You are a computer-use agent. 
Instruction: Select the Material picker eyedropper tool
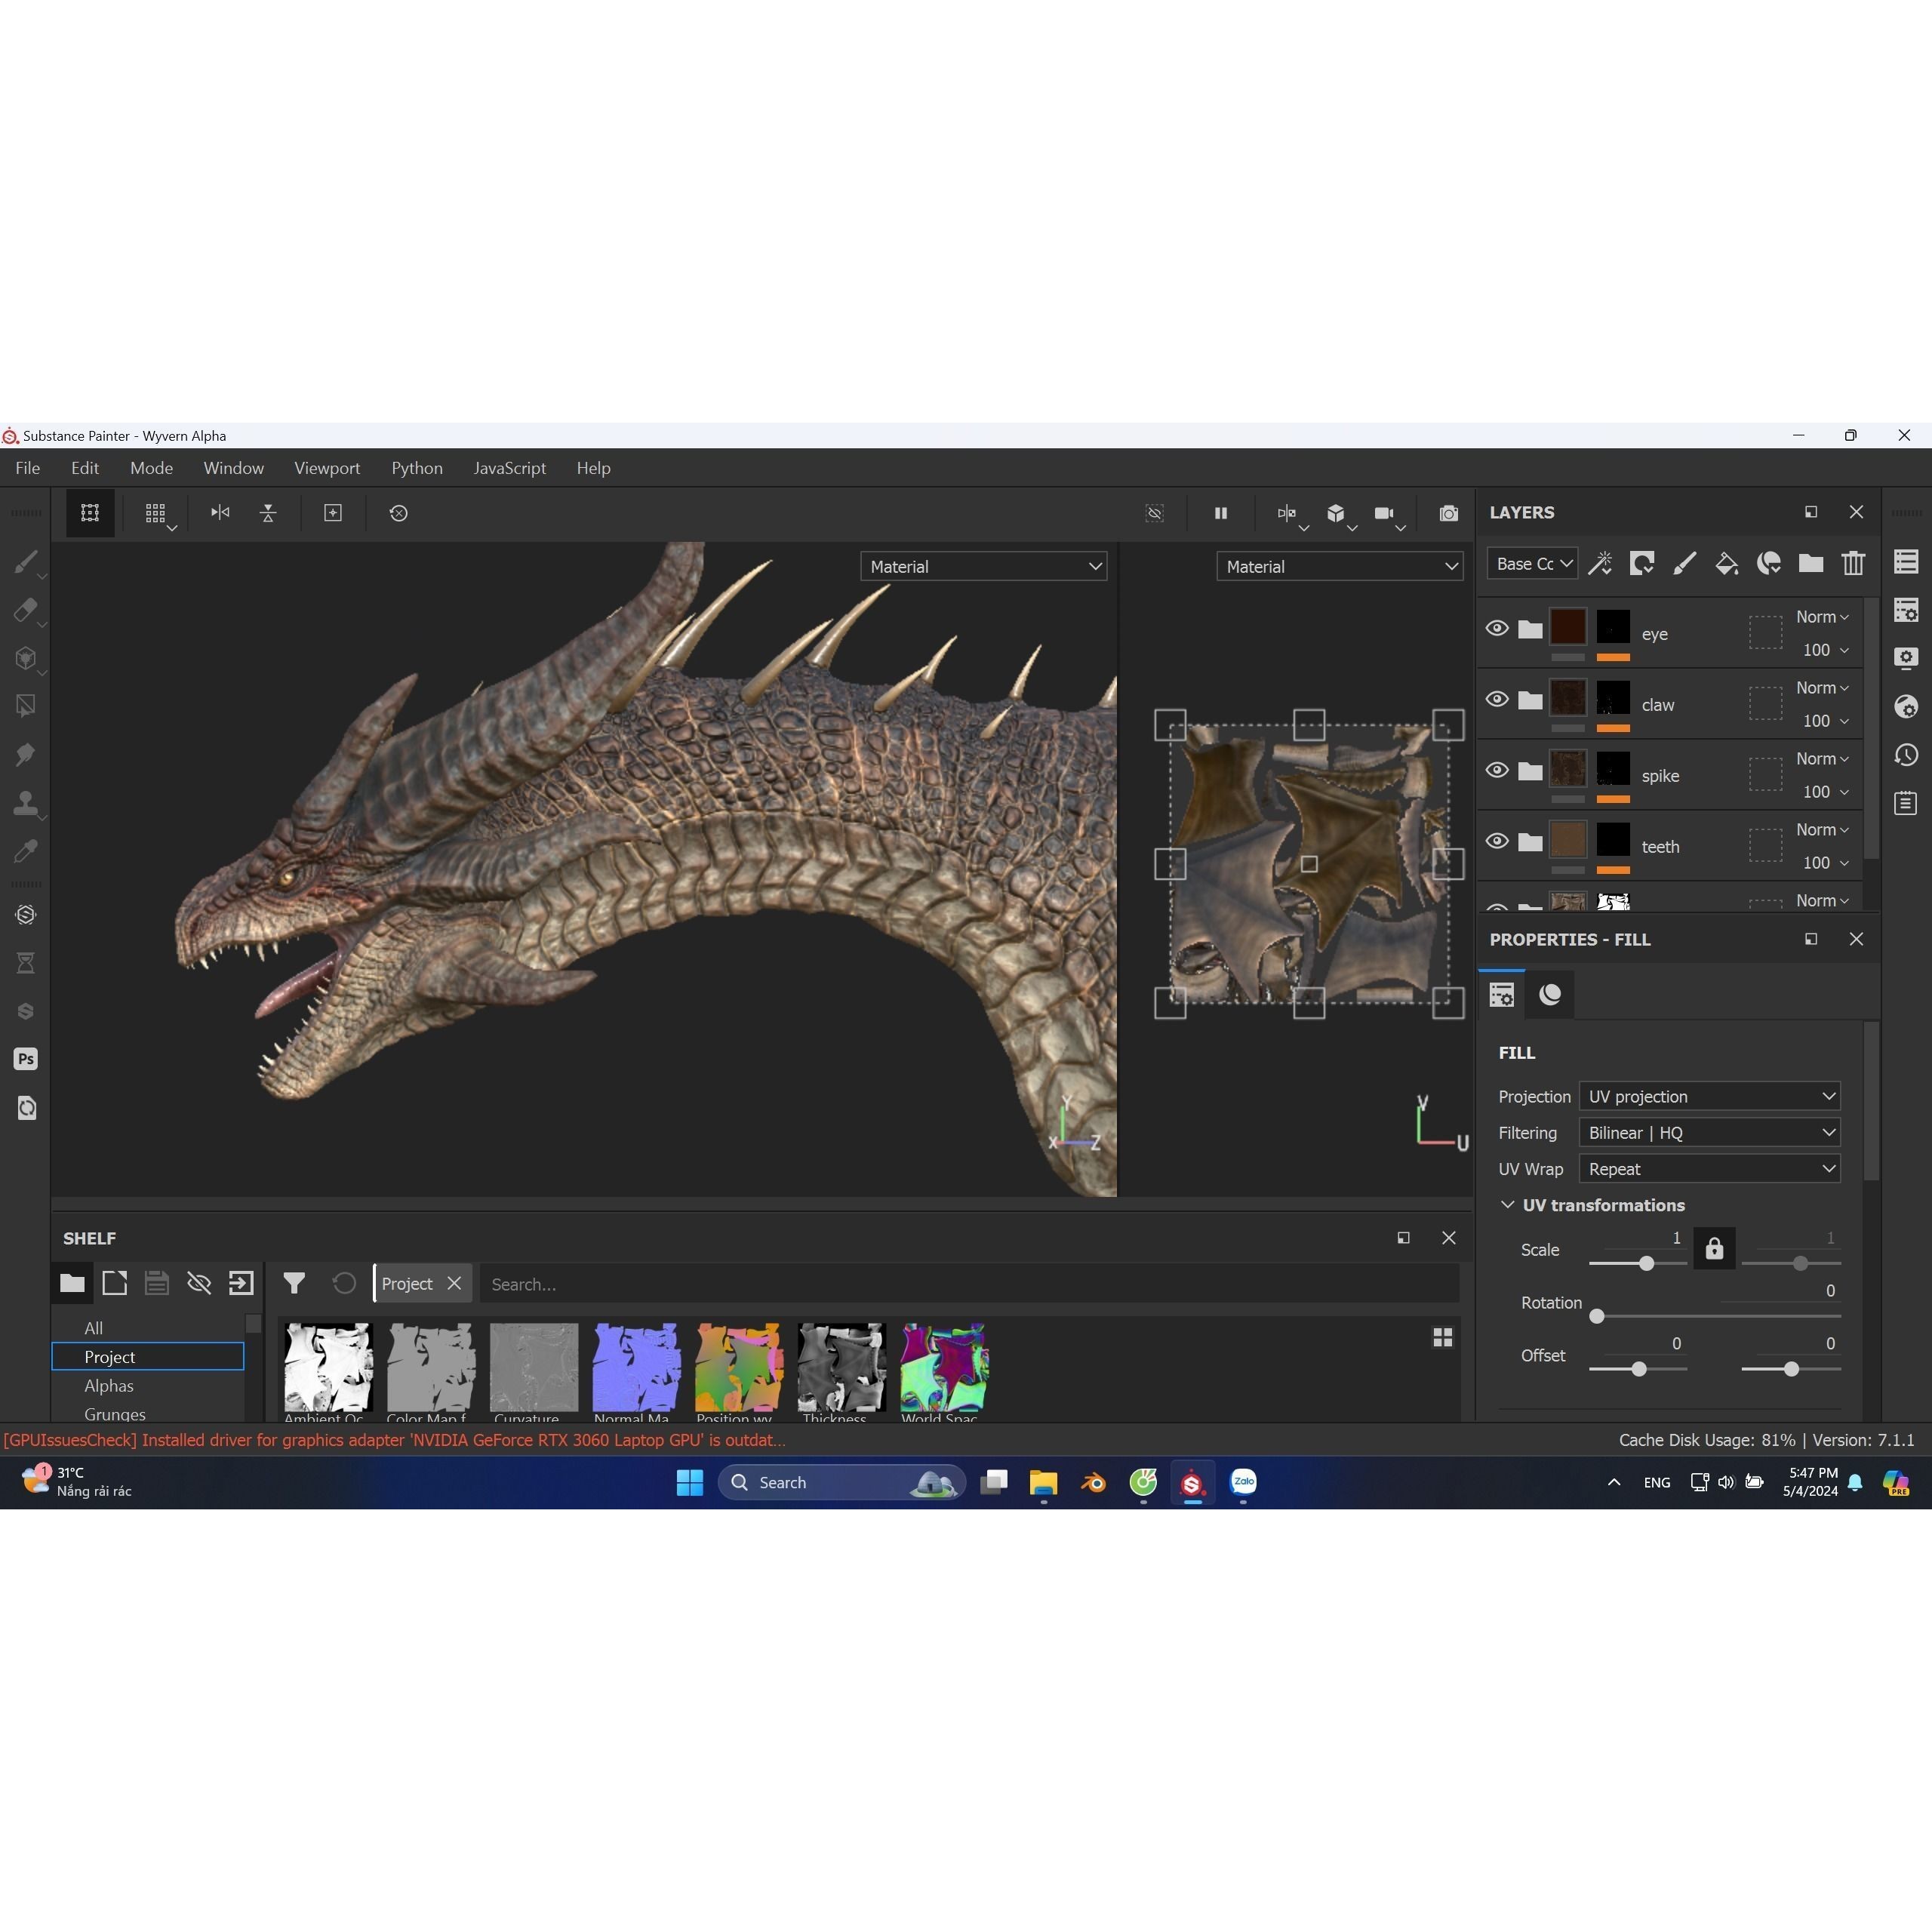26,851
